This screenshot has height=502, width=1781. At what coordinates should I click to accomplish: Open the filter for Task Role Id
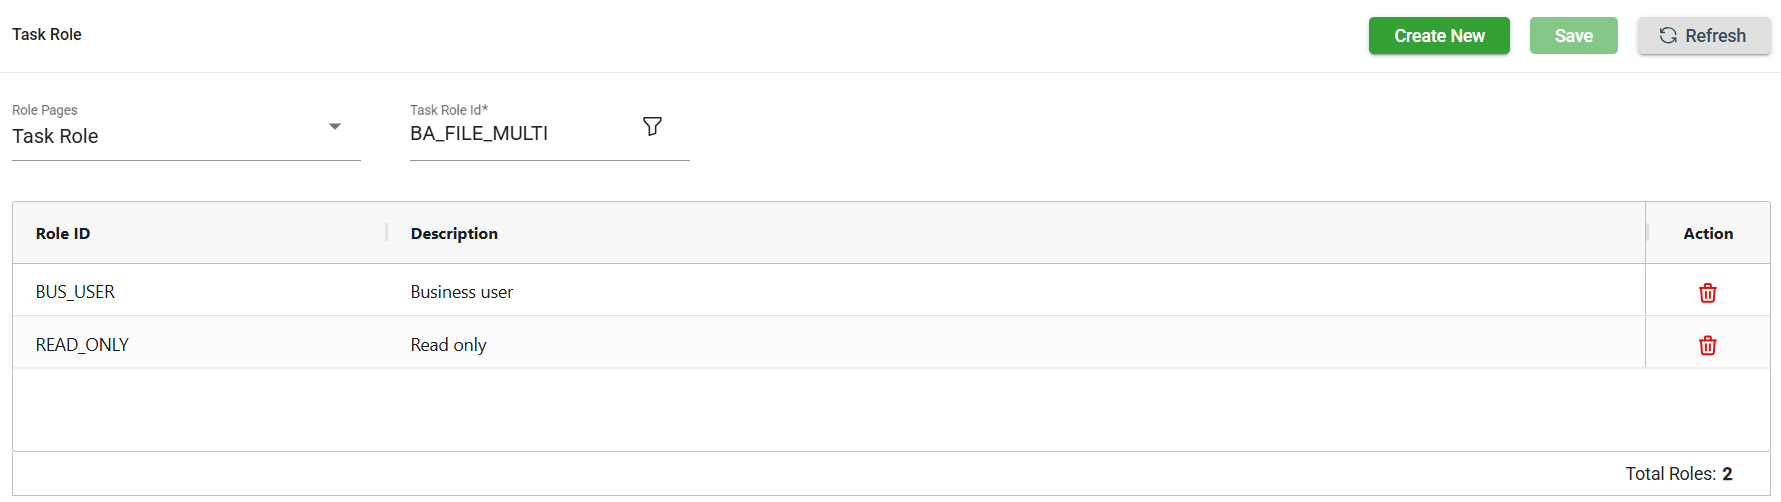pos(652,126)
